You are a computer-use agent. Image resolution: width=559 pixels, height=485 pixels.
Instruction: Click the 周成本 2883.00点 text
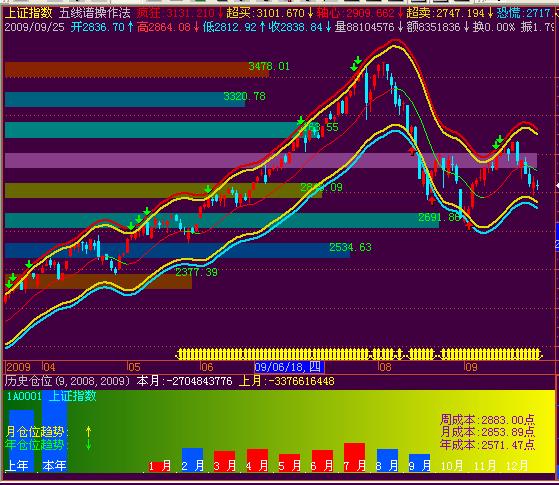pos(488,420)
